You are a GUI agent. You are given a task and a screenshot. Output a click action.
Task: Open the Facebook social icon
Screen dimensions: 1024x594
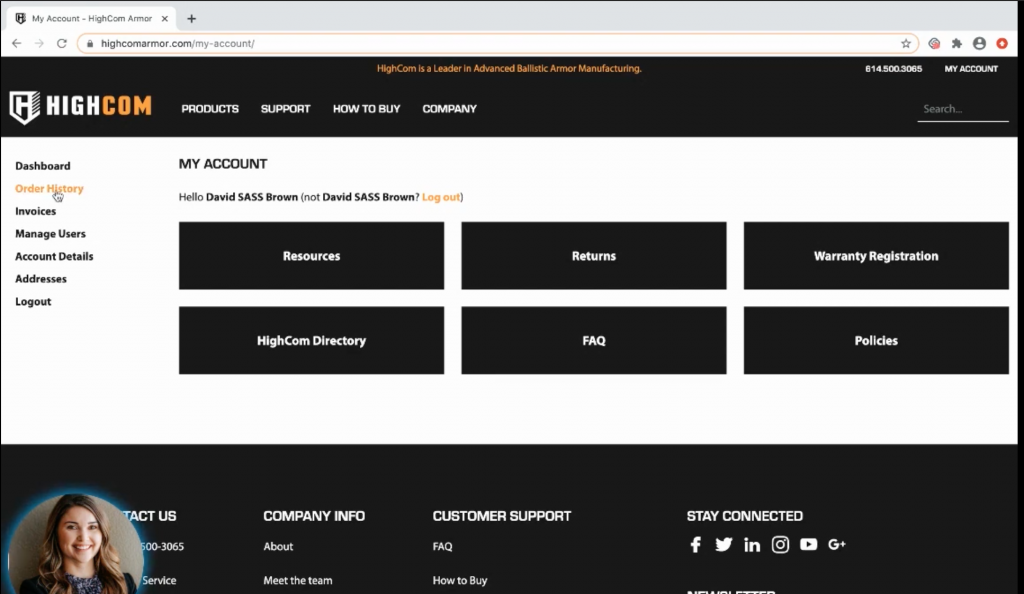[696, 545]
